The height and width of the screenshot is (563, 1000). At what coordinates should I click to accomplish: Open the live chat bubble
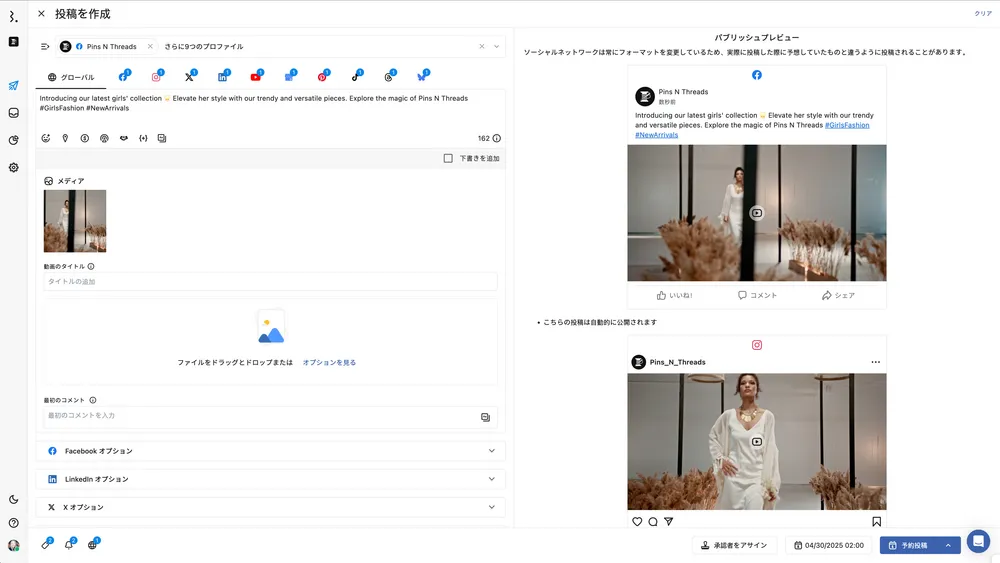978,541
